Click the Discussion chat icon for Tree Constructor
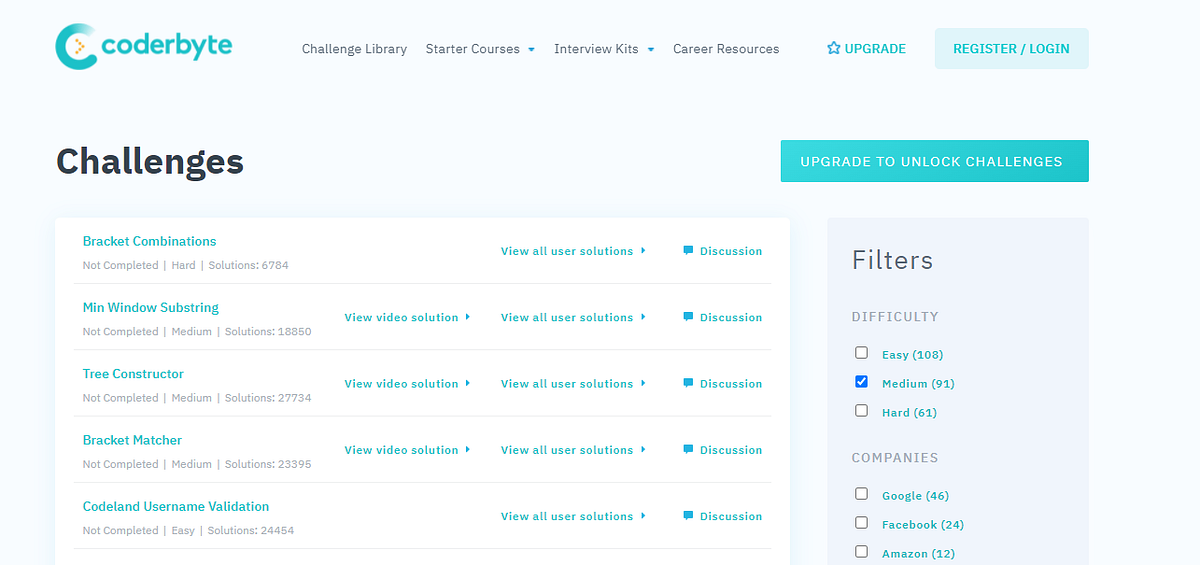This screenshot has width=1200, height=565. 688,383
